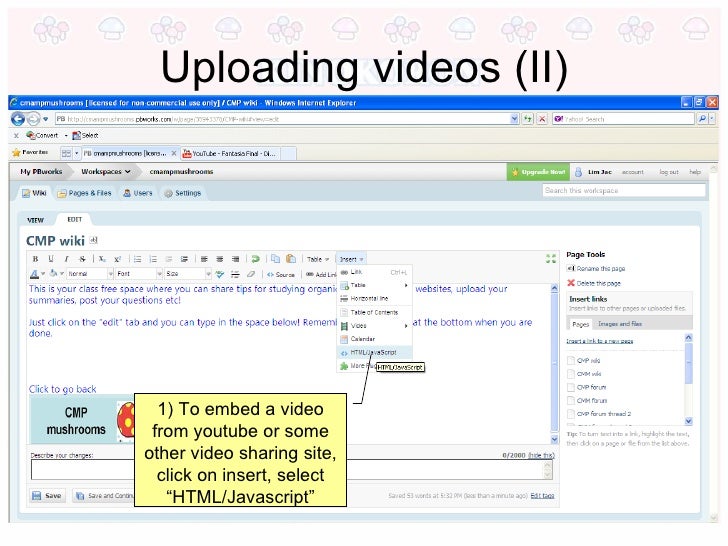The width and height of the screenshot is (728, 546).
Task: Insert a bulleted list
Action: pyautogui.click(x=137, y=259)
